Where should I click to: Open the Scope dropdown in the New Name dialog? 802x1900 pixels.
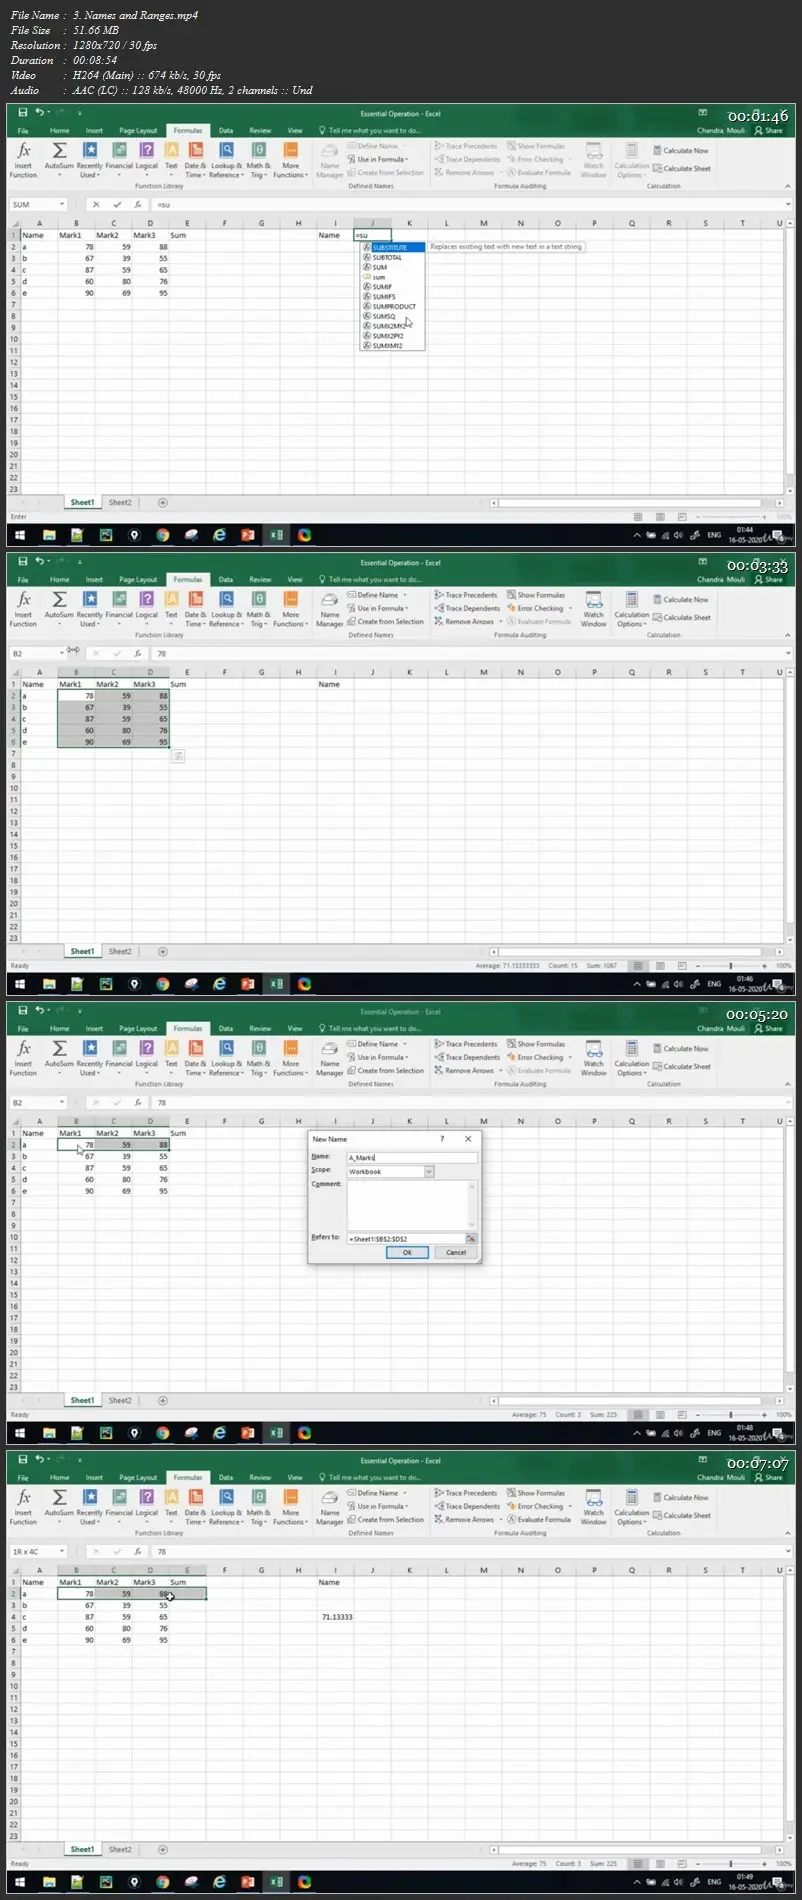[x=429, y=1172]
